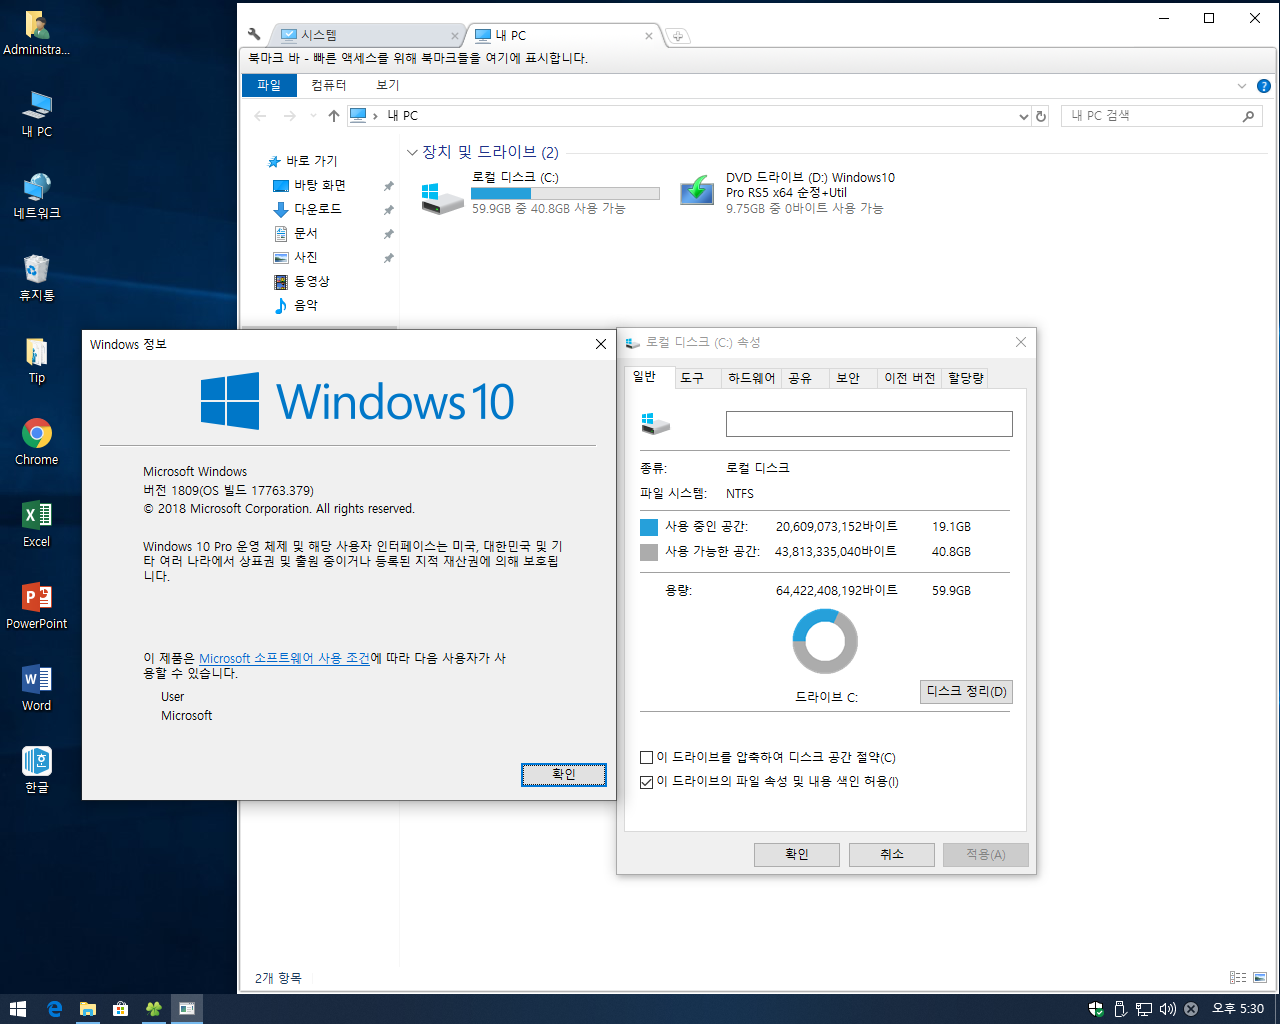Click 취소 in disk properties dialog
Image resolution: width=1280 pixels, height=1024 pixels.
tap(892, 855)
